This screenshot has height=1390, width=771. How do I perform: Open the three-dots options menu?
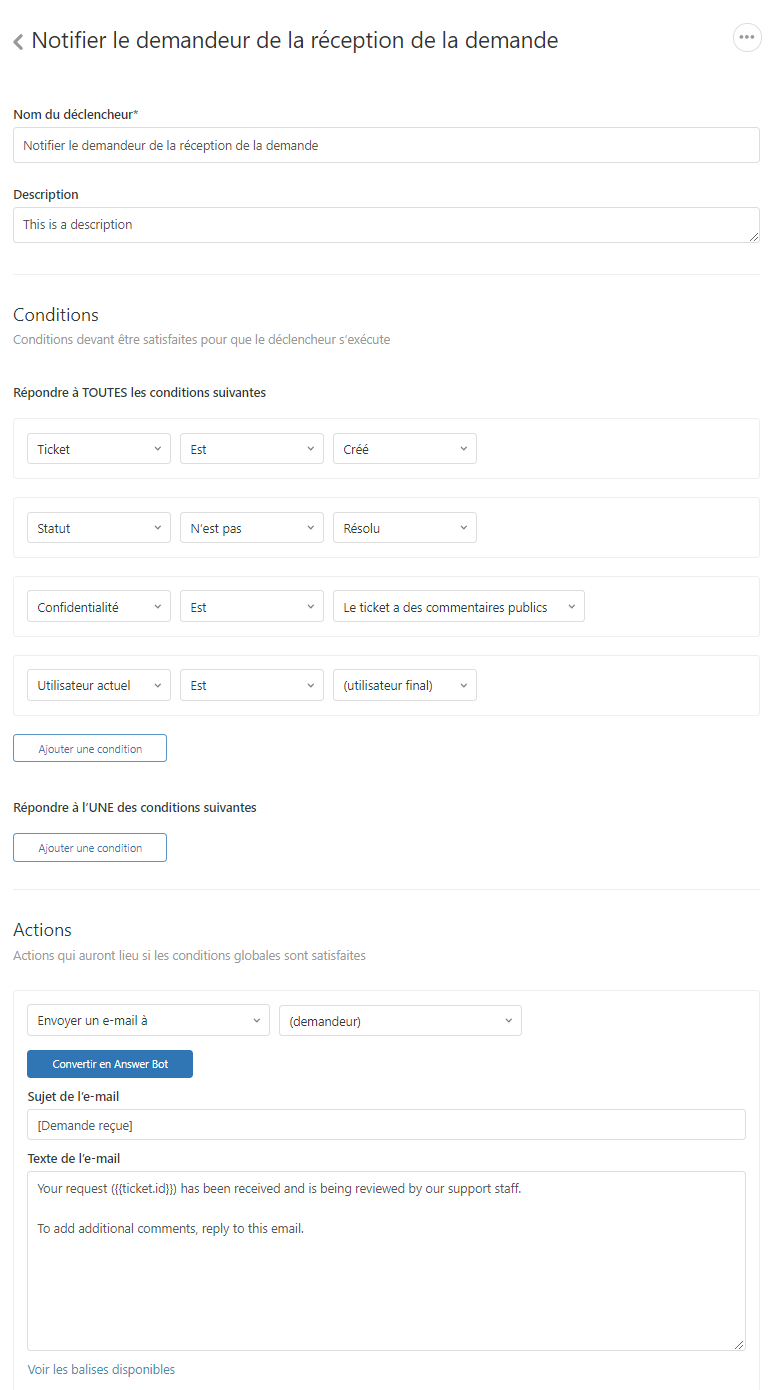tap(746, 38)
